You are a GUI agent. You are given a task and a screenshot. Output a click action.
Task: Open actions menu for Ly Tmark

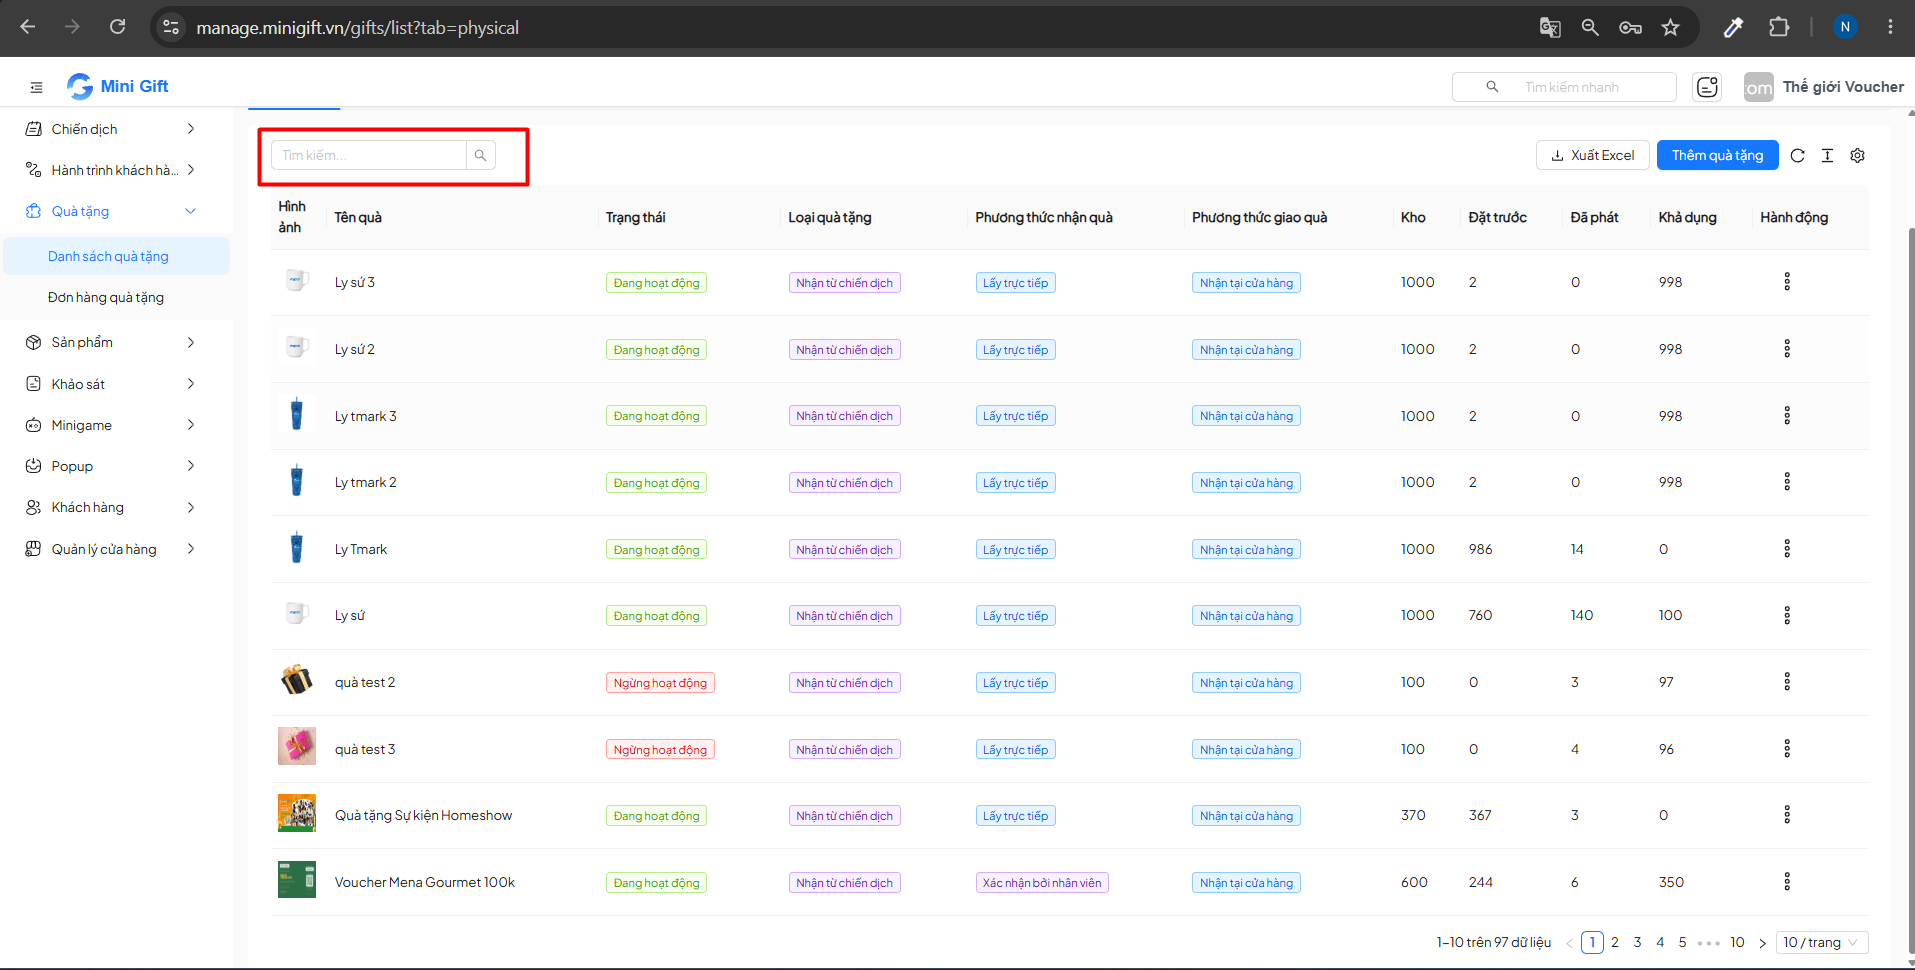click(1787, 549)
